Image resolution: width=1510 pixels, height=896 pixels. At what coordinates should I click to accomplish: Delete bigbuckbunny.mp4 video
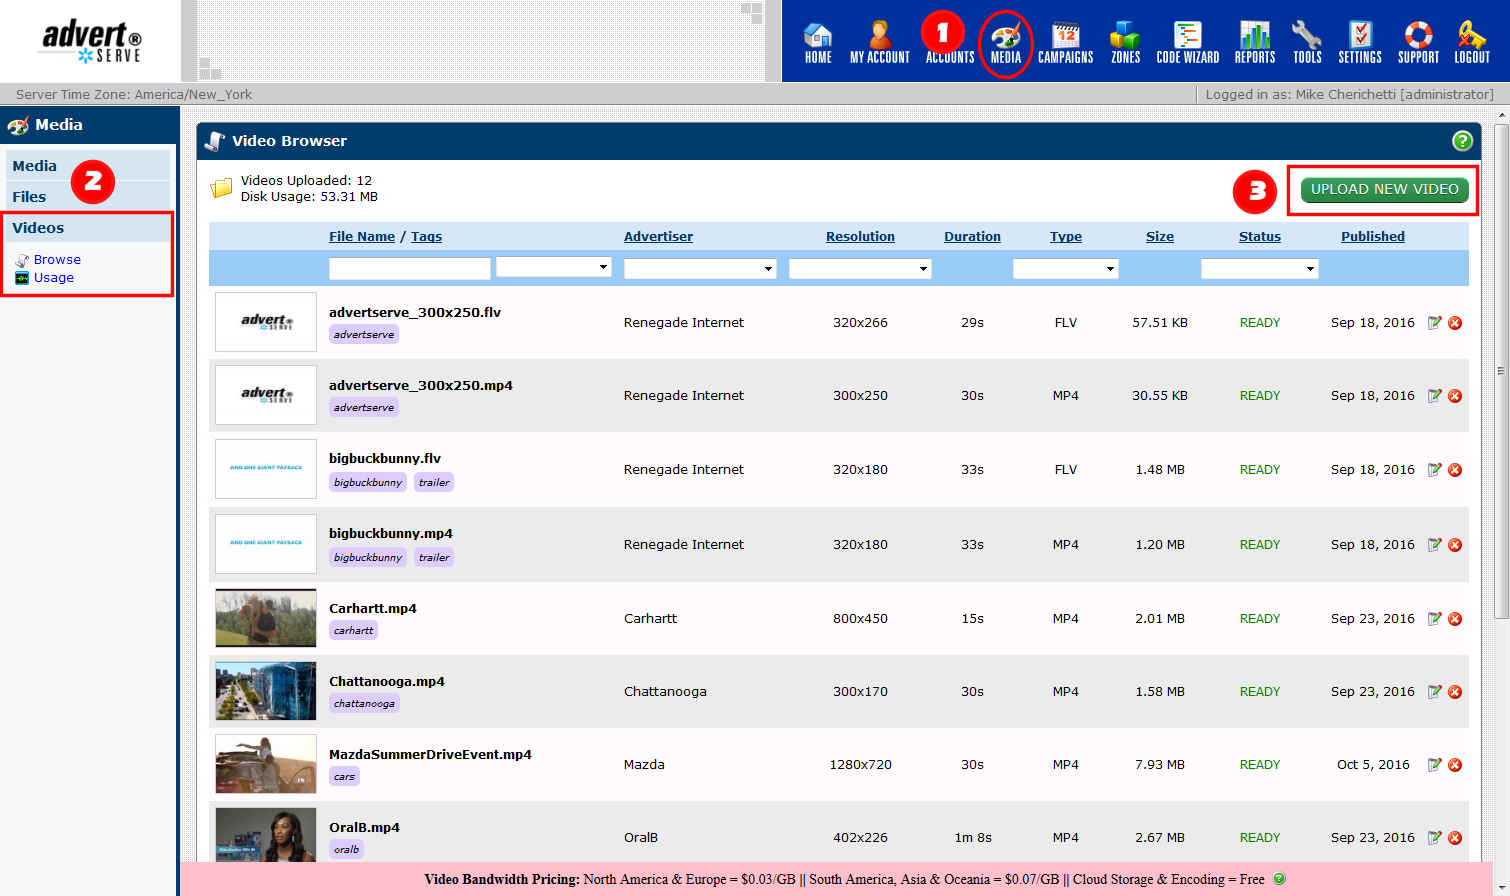(x=1455, y=545)
